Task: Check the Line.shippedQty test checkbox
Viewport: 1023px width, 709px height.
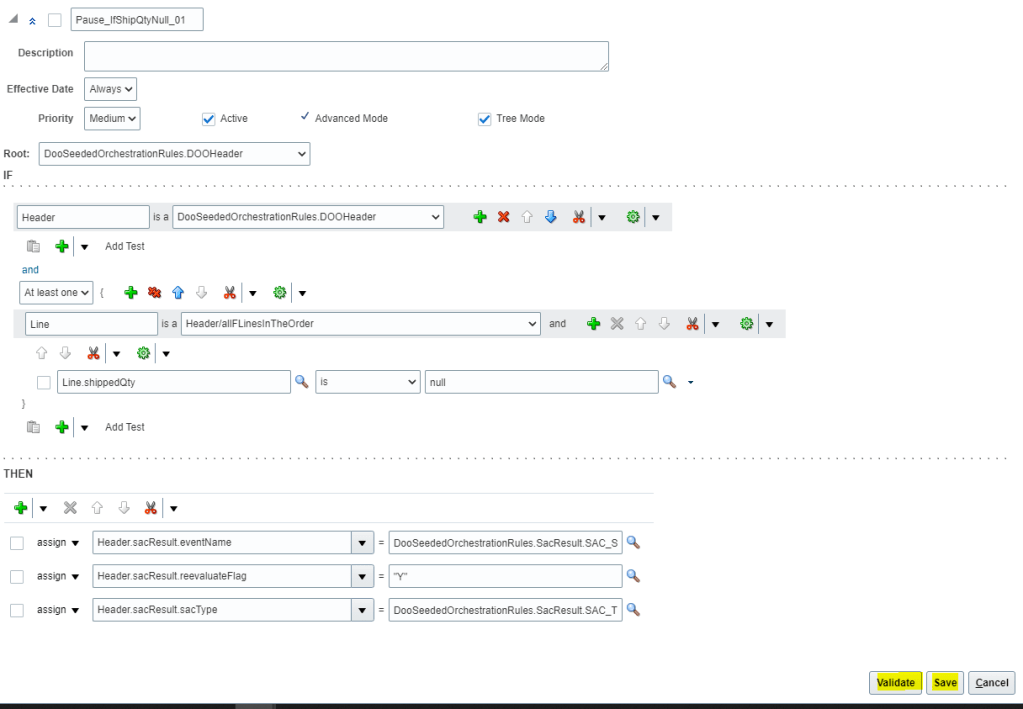Action: [x=43, y=382]
